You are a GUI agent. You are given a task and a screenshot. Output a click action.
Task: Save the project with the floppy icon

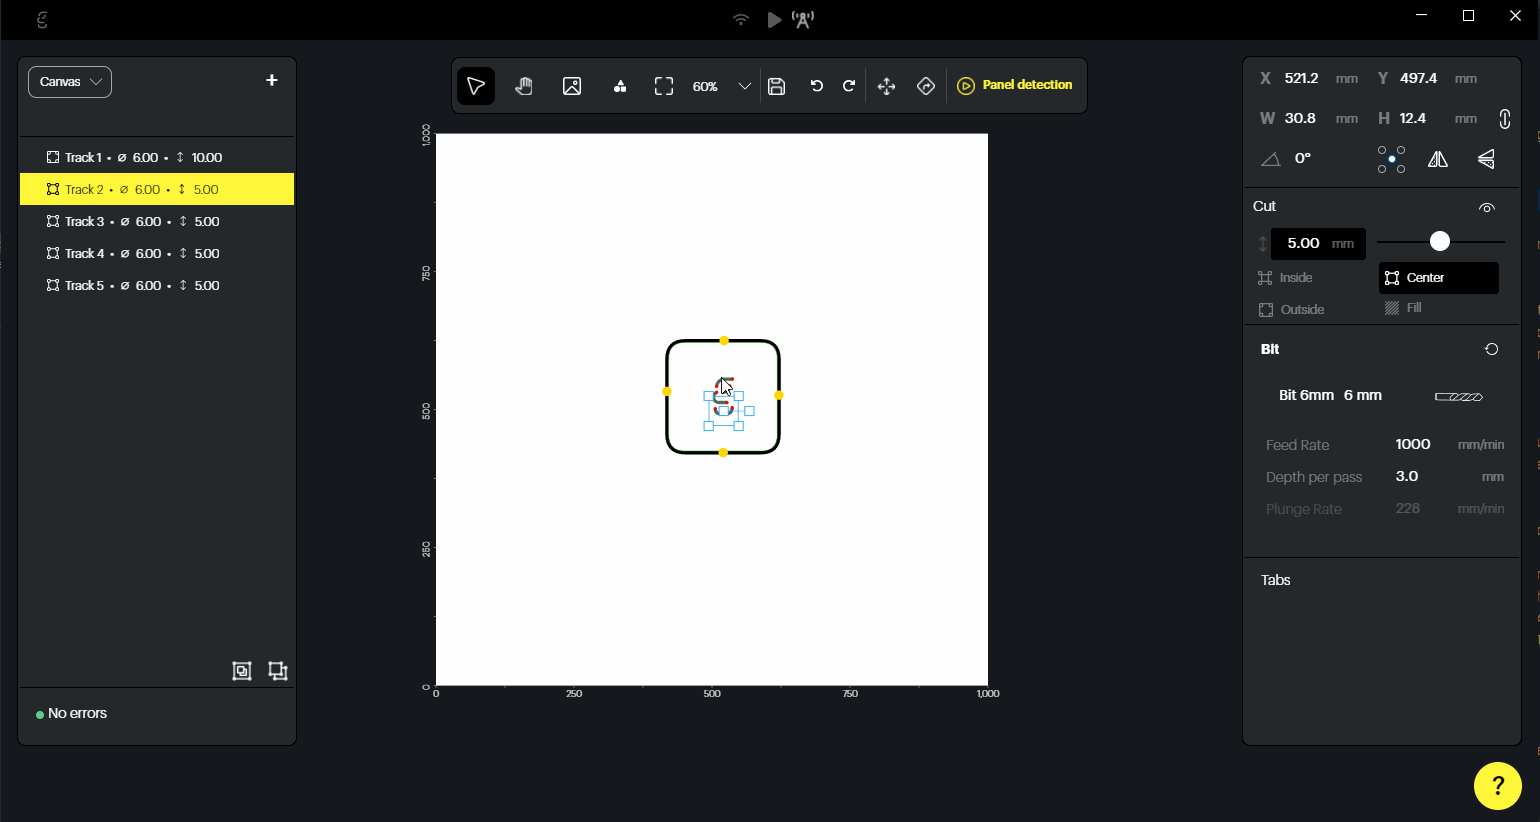[777, 86]
